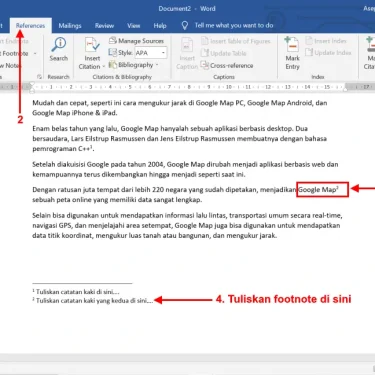Viewport: 375px width, 375px height.
Task: Expand the Next Footnote dropdown arrow
Action: [35, 53]
